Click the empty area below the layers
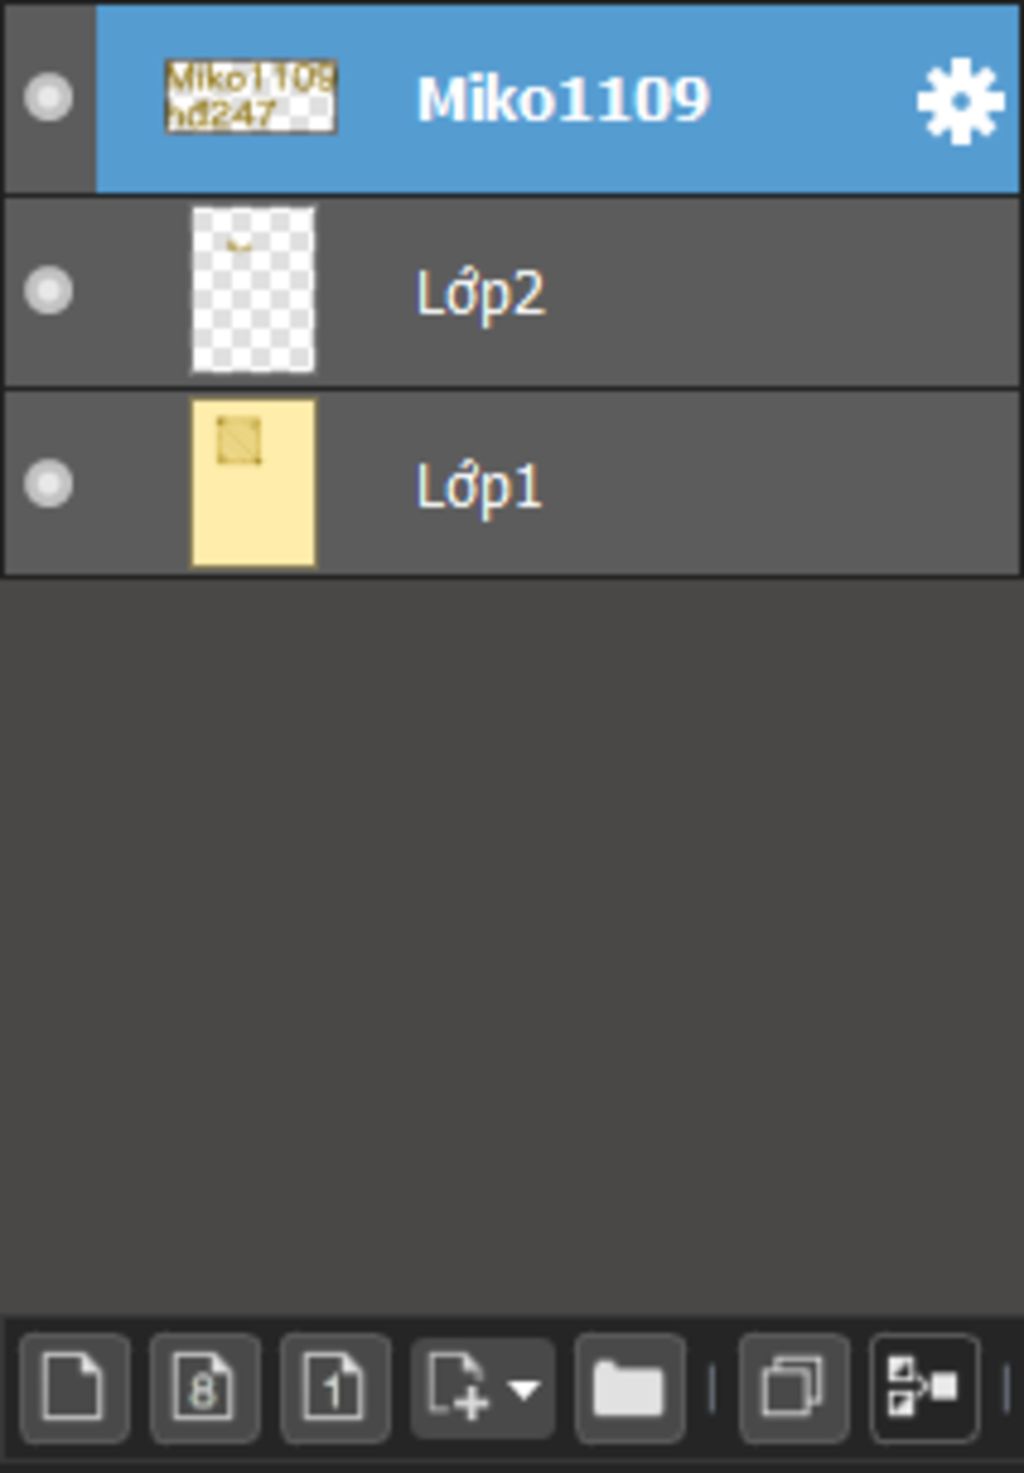 click(512, 945)
